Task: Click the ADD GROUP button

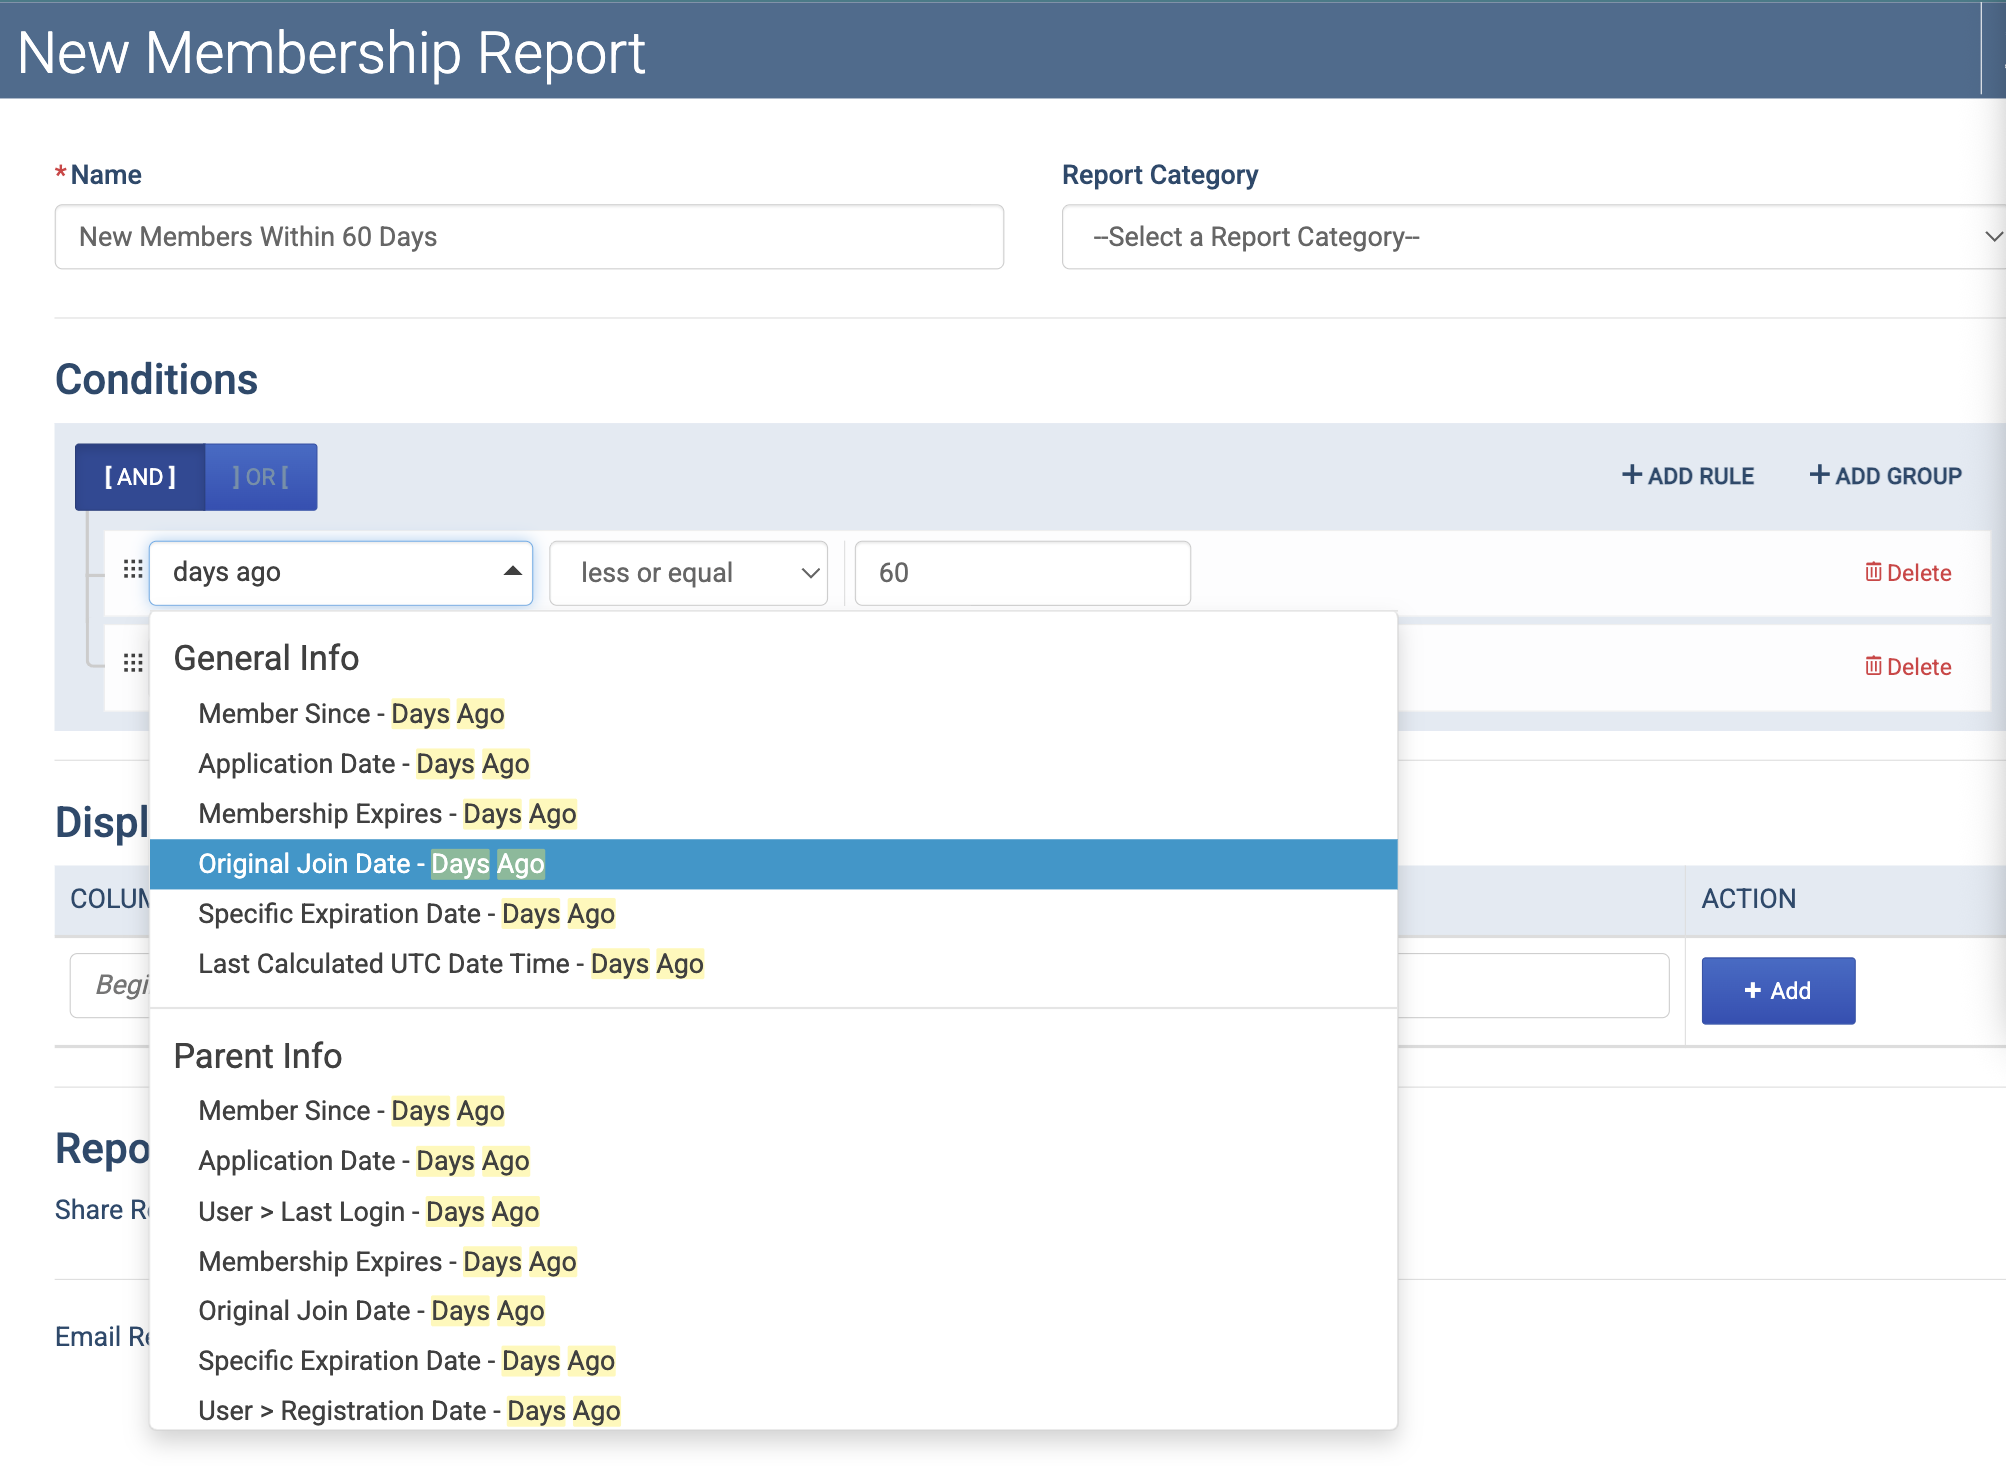Action: [x=1886, y=476]
